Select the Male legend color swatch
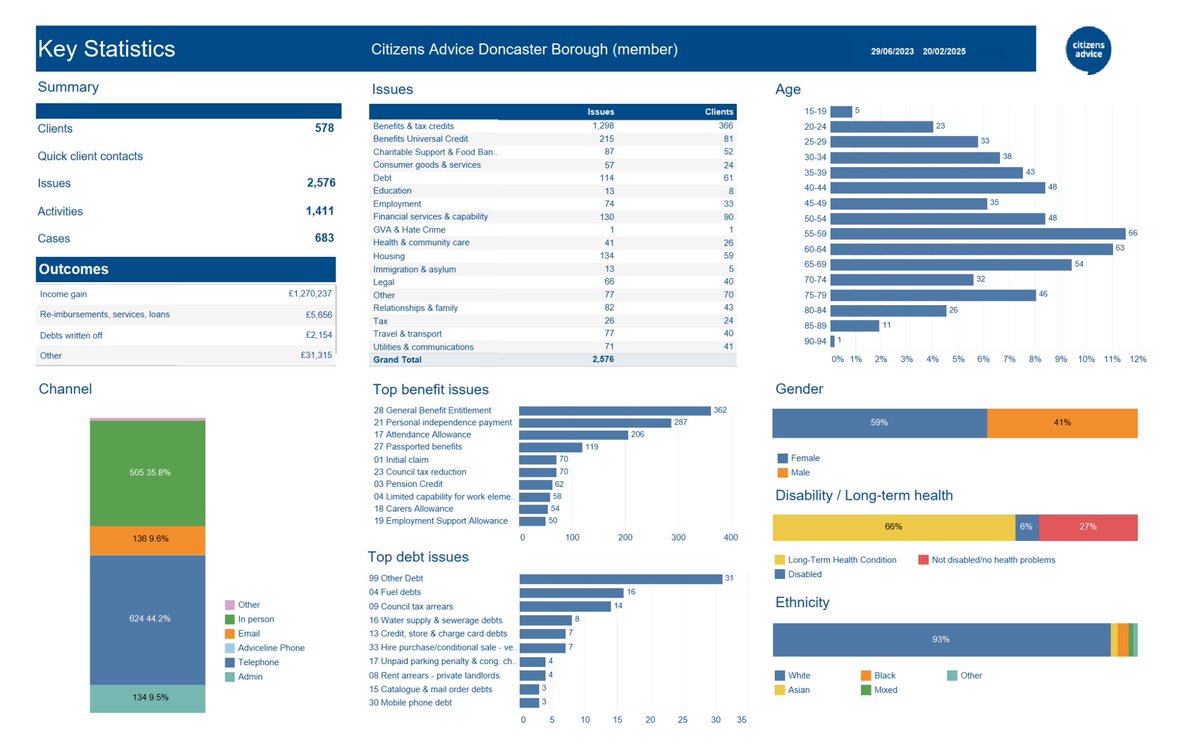The height and width of the screenshot is (755, 1200). (782, 472)
